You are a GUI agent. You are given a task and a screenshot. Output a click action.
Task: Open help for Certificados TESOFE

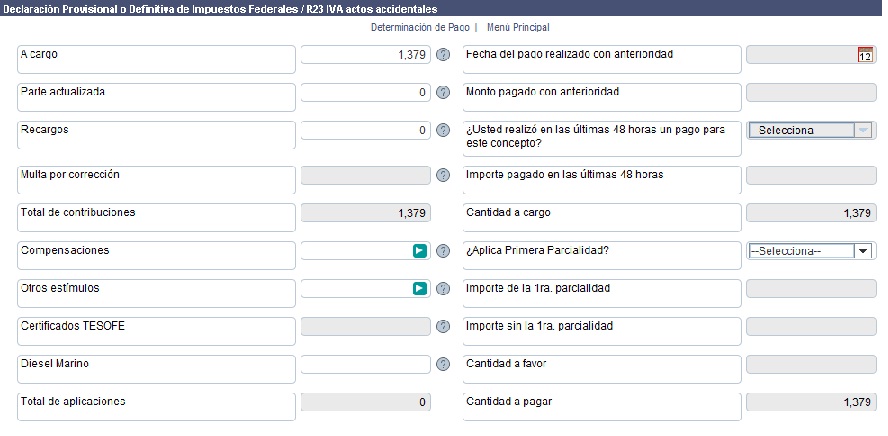pos(443,327)
